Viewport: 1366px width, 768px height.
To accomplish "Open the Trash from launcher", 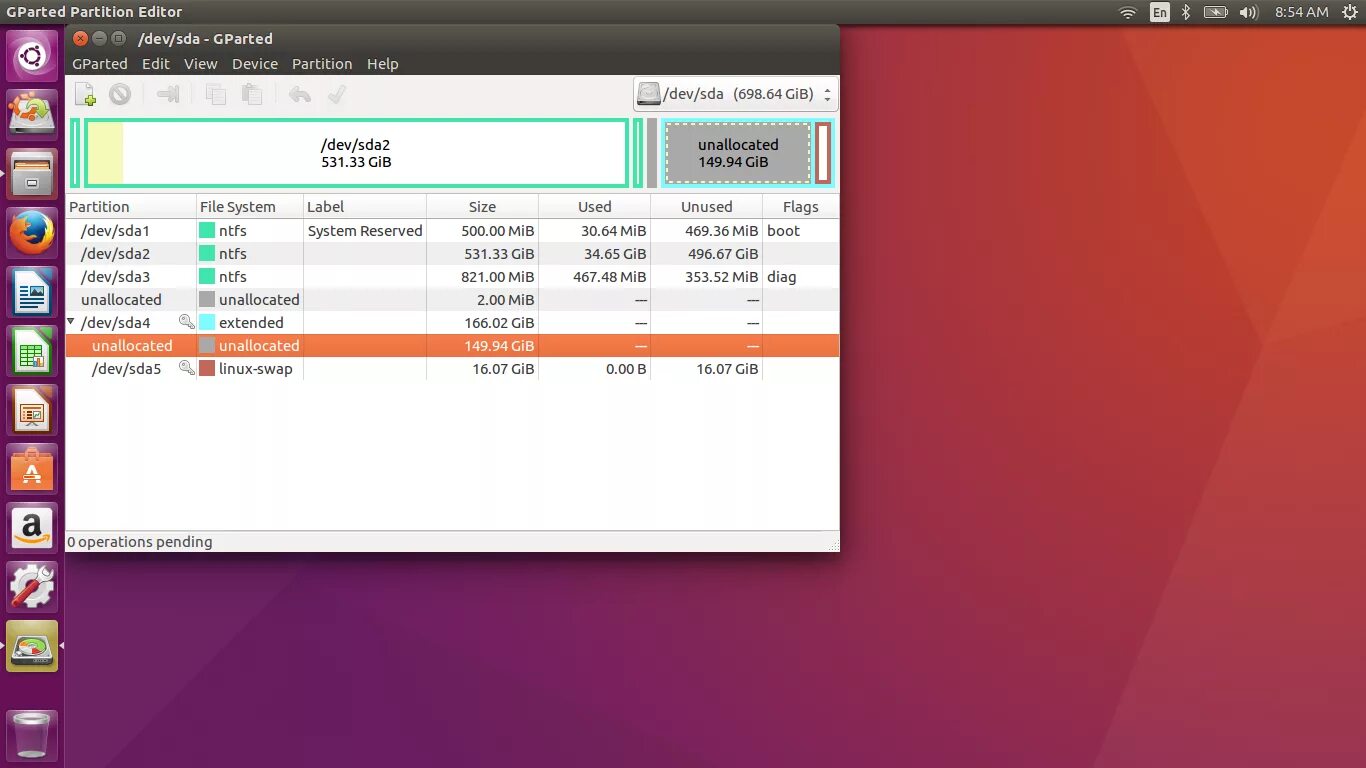I will tap(33, 735).
